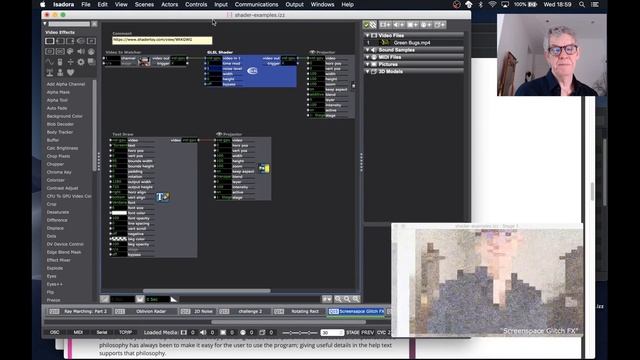Click the middle magnifier zoom icon below scene editor

coord(347,299)
